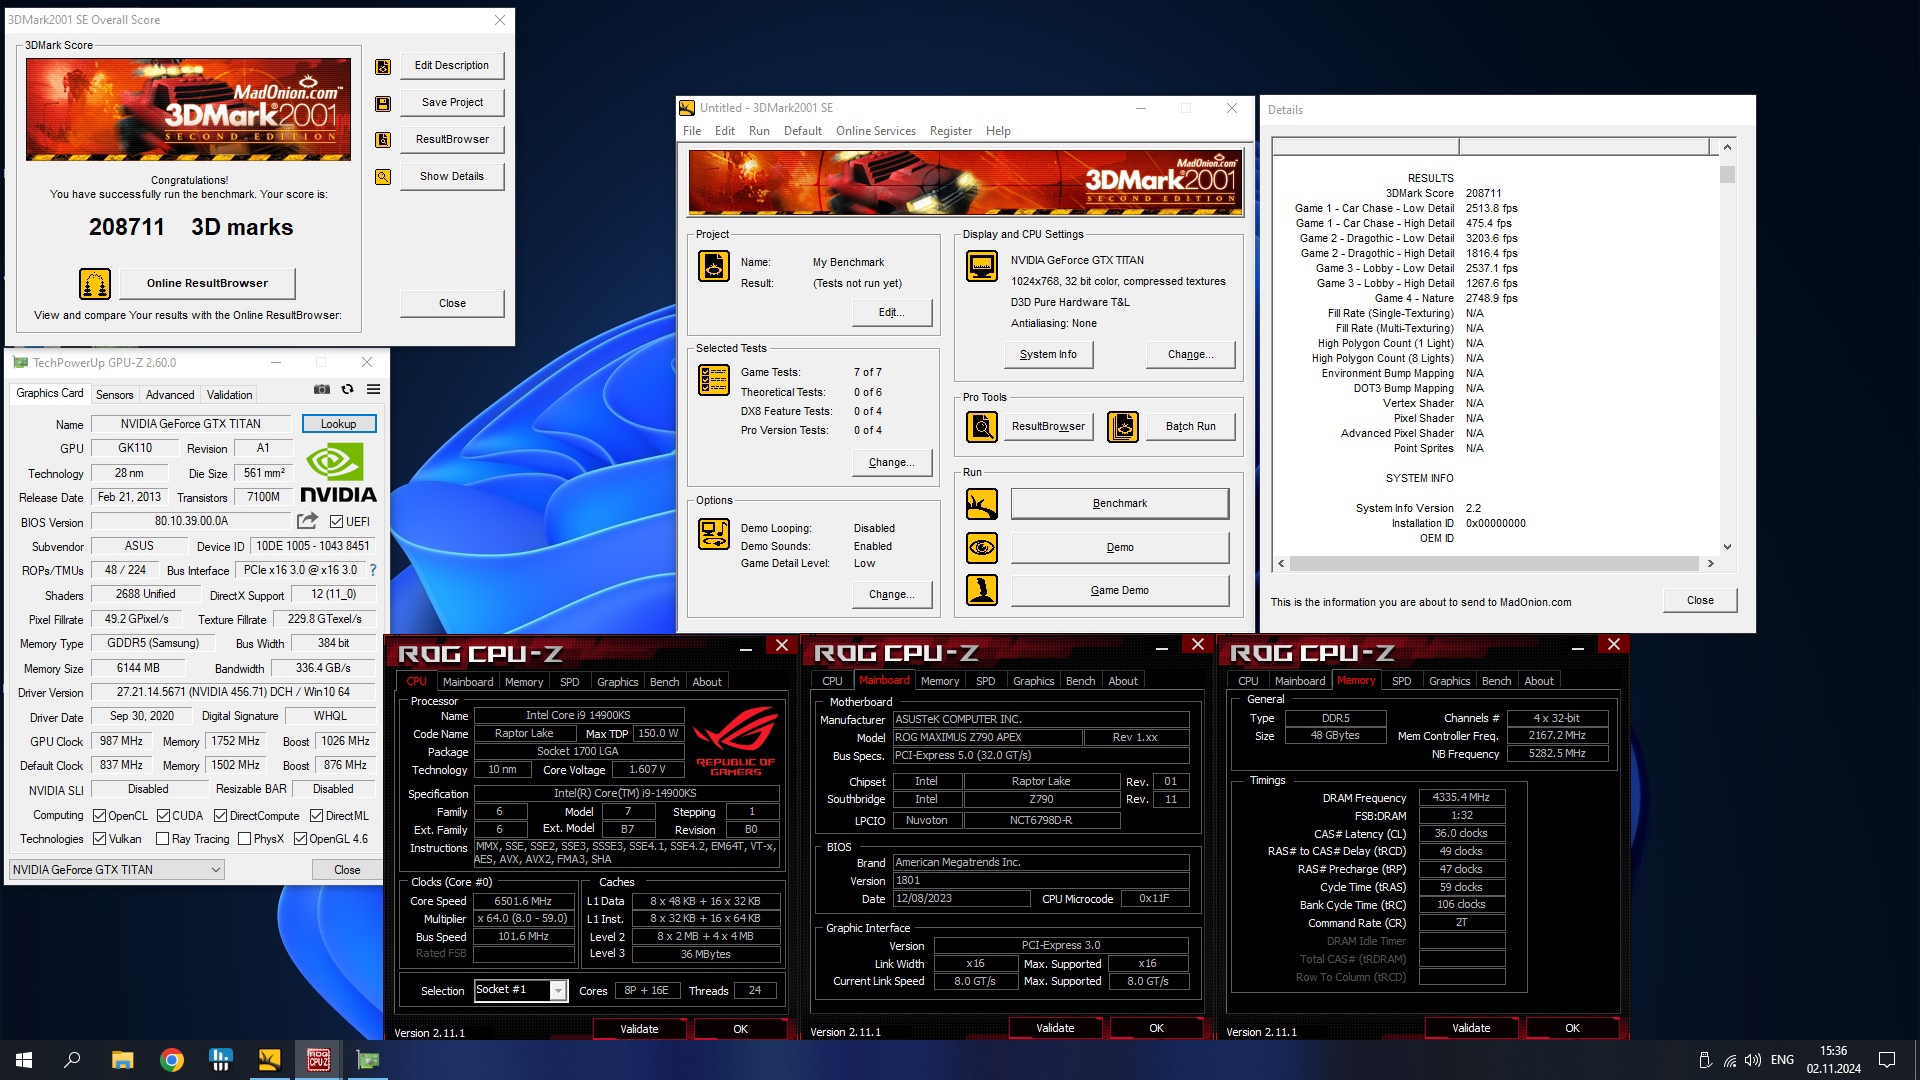The height and width of the screenshot is (1080, 1920).
Task: Click the Options icon in 3DMark2001
Action: (x=714, y=534)
